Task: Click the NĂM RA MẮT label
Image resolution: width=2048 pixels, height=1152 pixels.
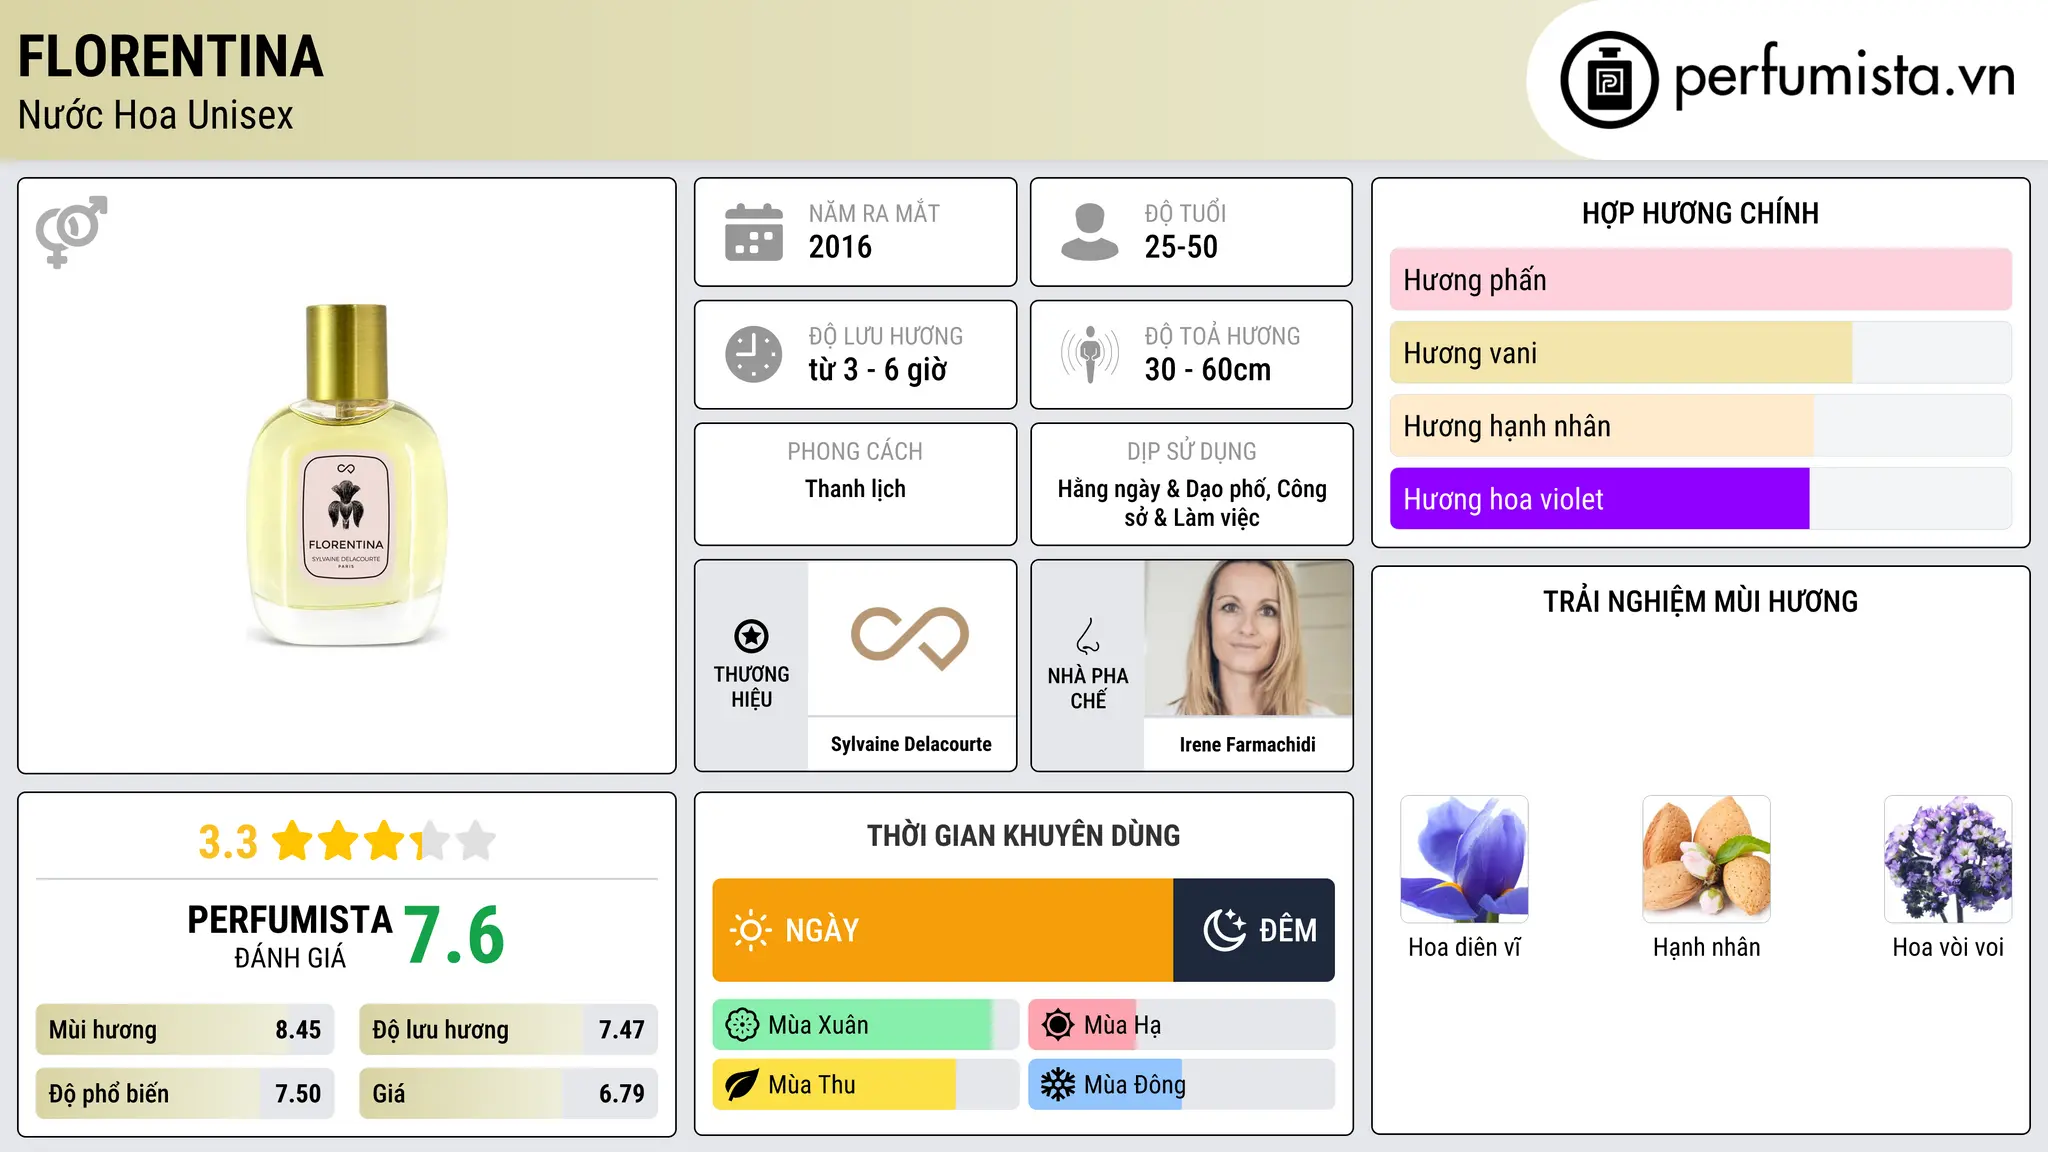Action: point(874,213)
